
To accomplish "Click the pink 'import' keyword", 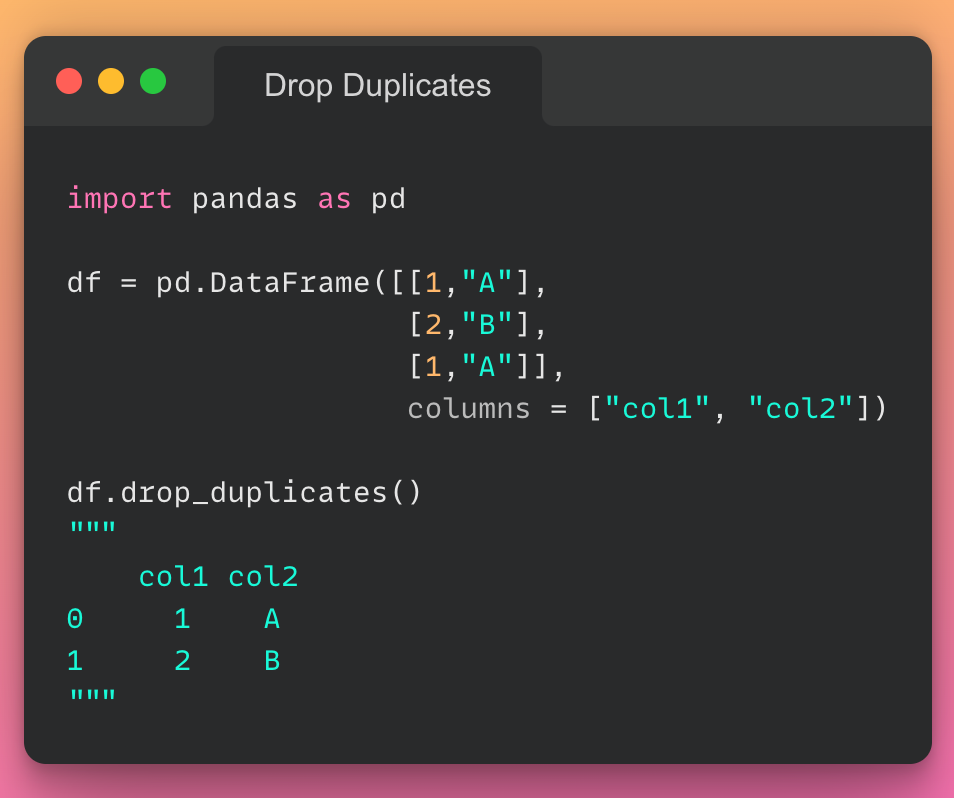I will click(x=119, y=199).
